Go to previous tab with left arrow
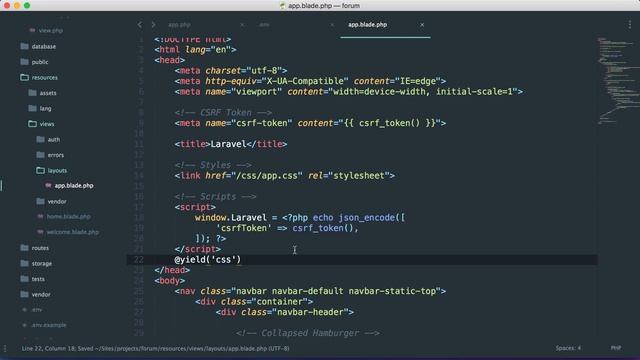Image resolution: width=640 pixels, height=360 pixels. 140,25
